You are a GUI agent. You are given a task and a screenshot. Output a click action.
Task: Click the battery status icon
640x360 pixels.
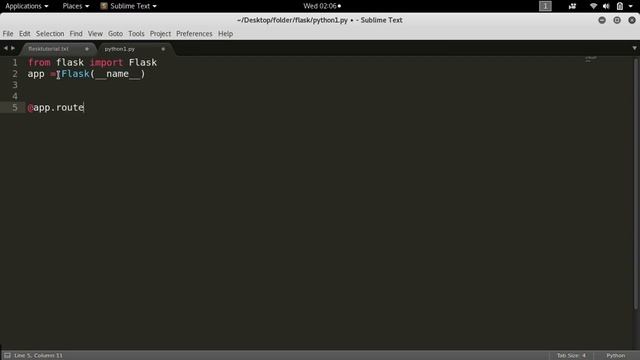pos(620,6)
